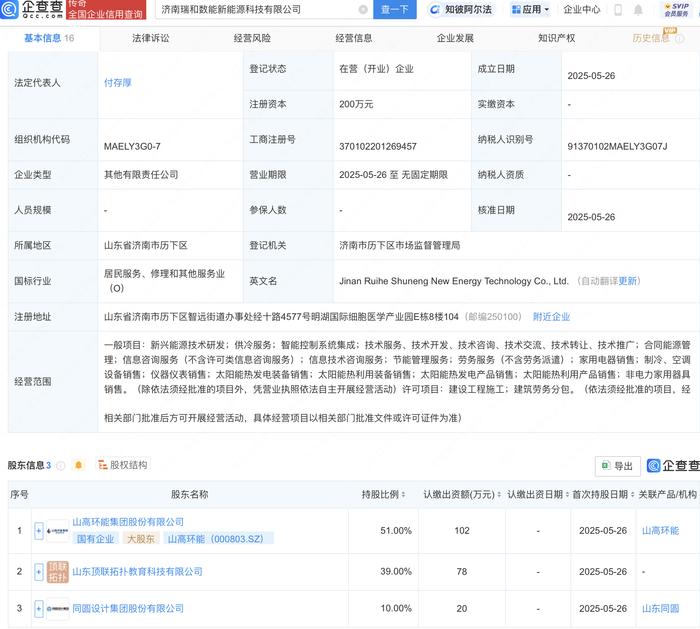Click the 国有企业 tag
700x629 pixels.
pyautogui.click(x=96, y=539)
